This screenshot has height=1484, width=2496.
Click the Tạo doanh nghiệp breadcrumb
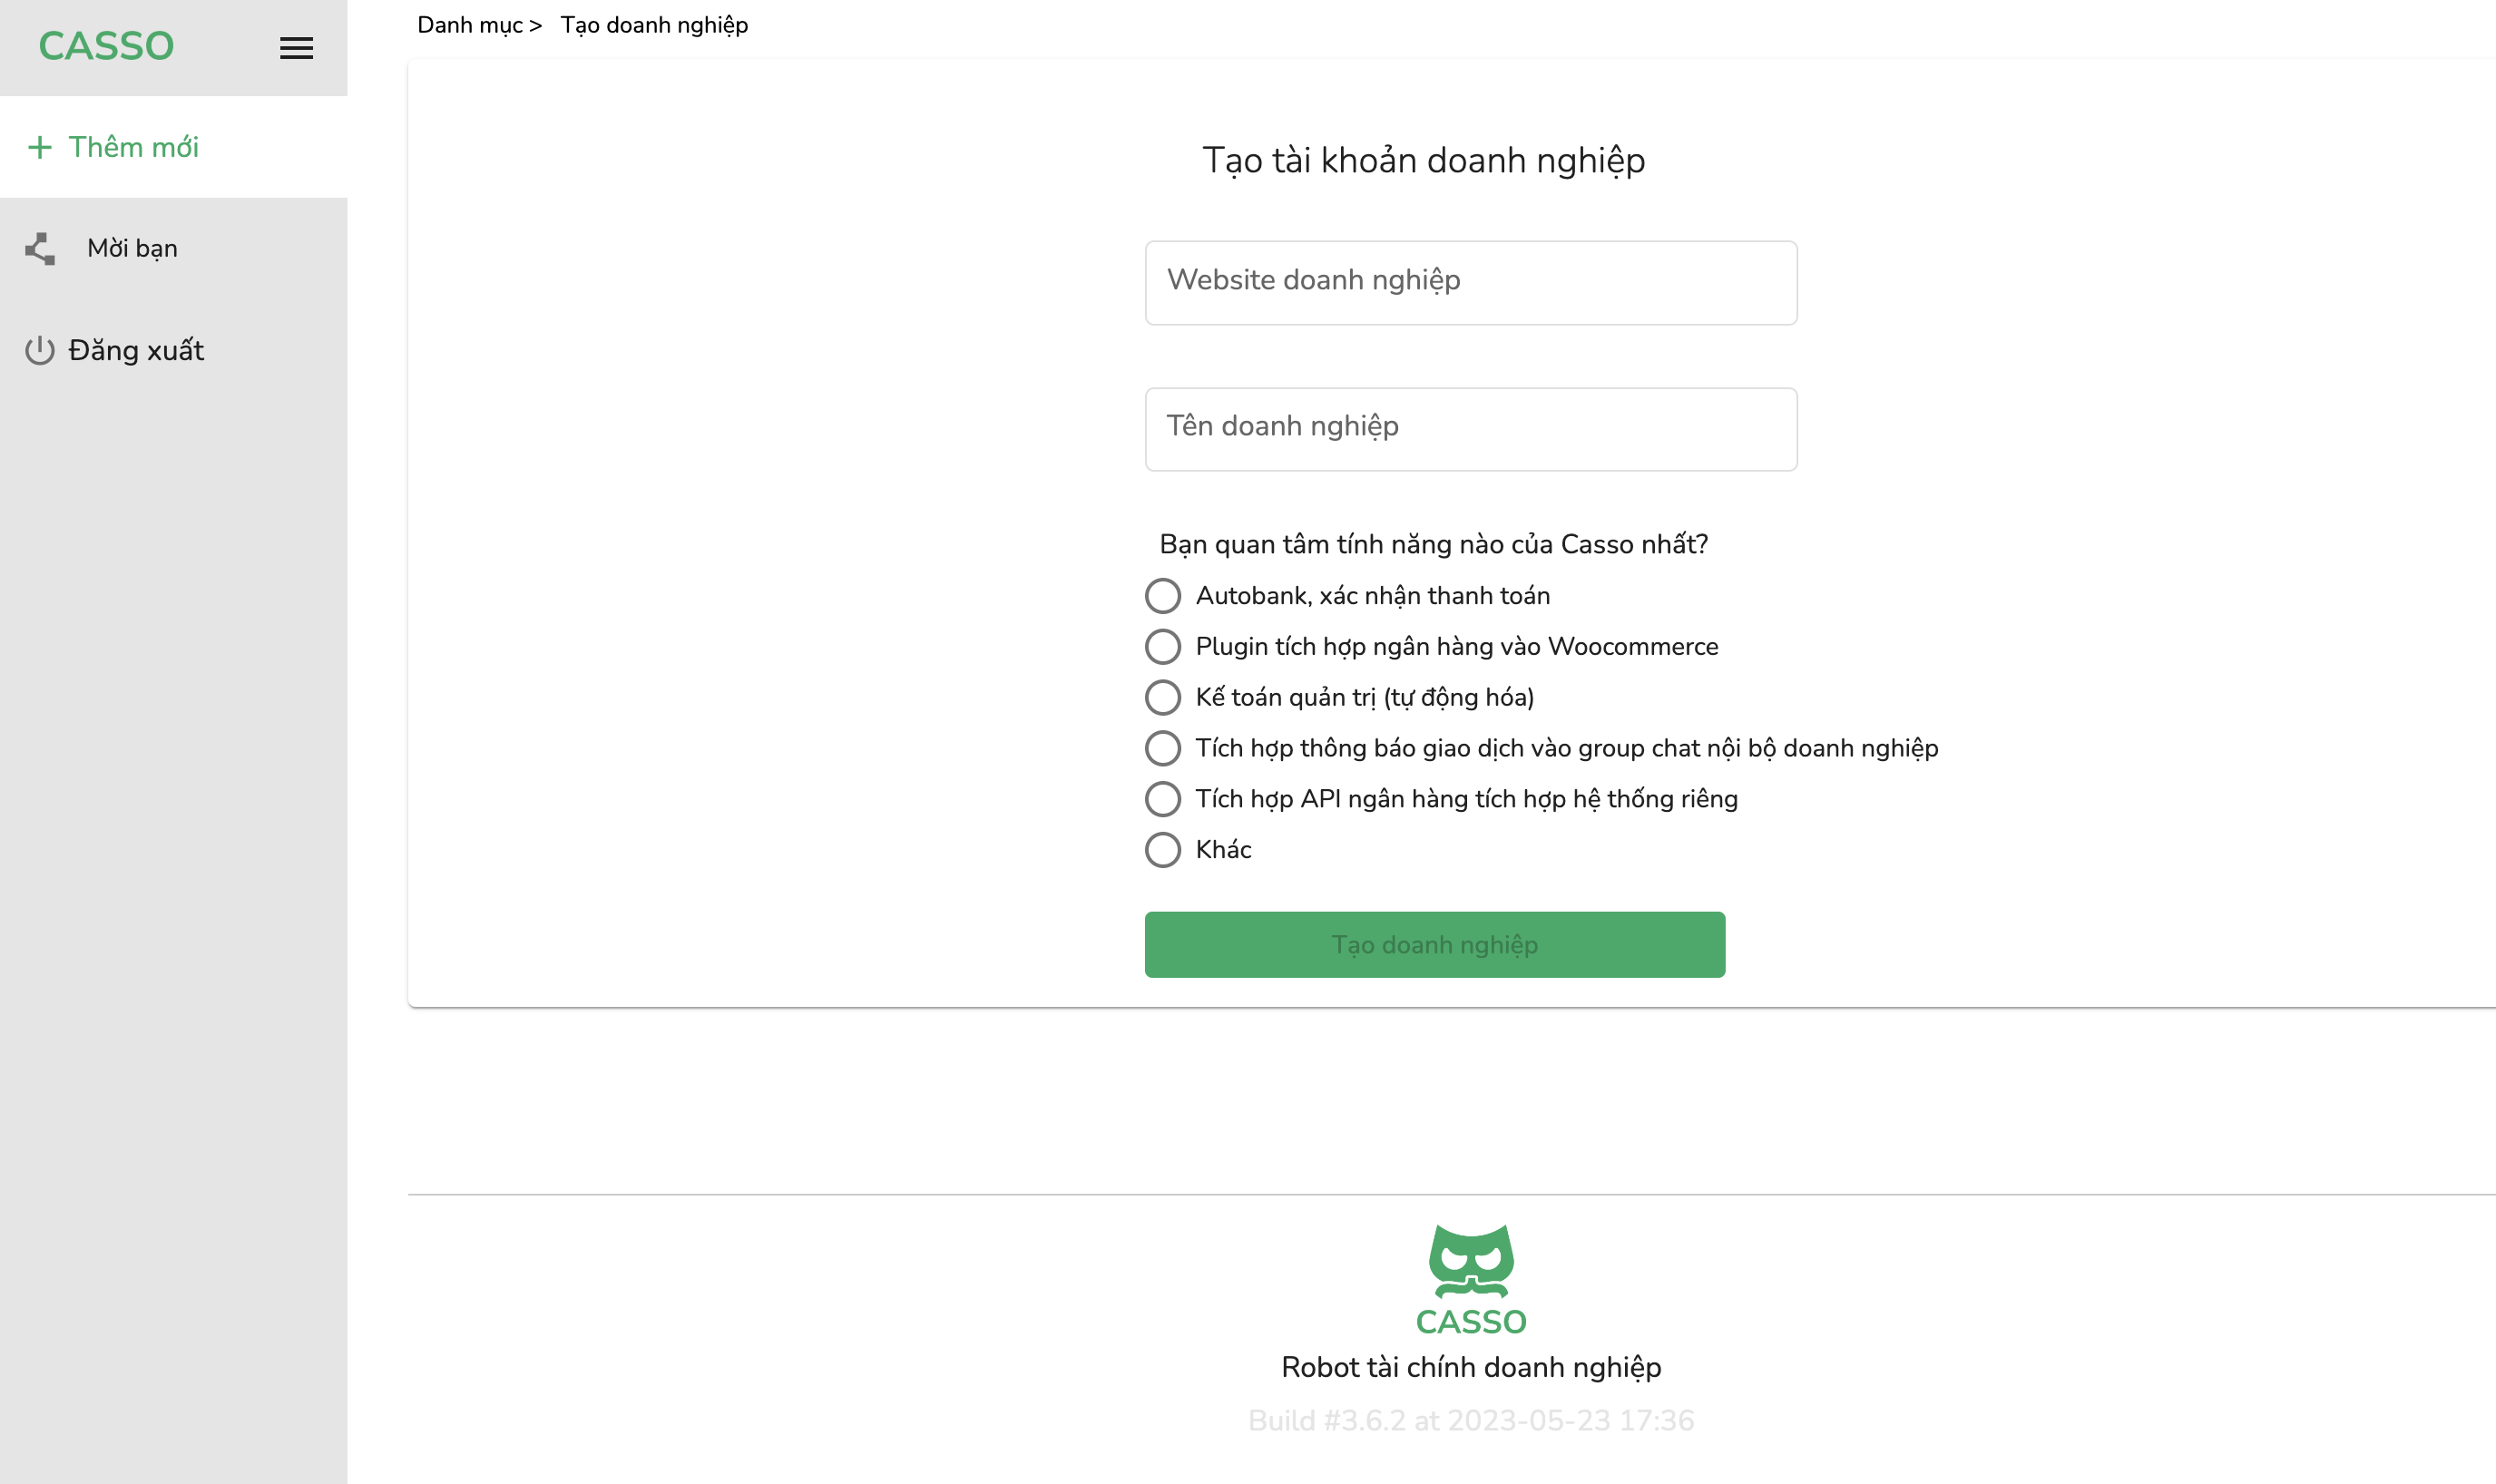(x=654, y=25)
